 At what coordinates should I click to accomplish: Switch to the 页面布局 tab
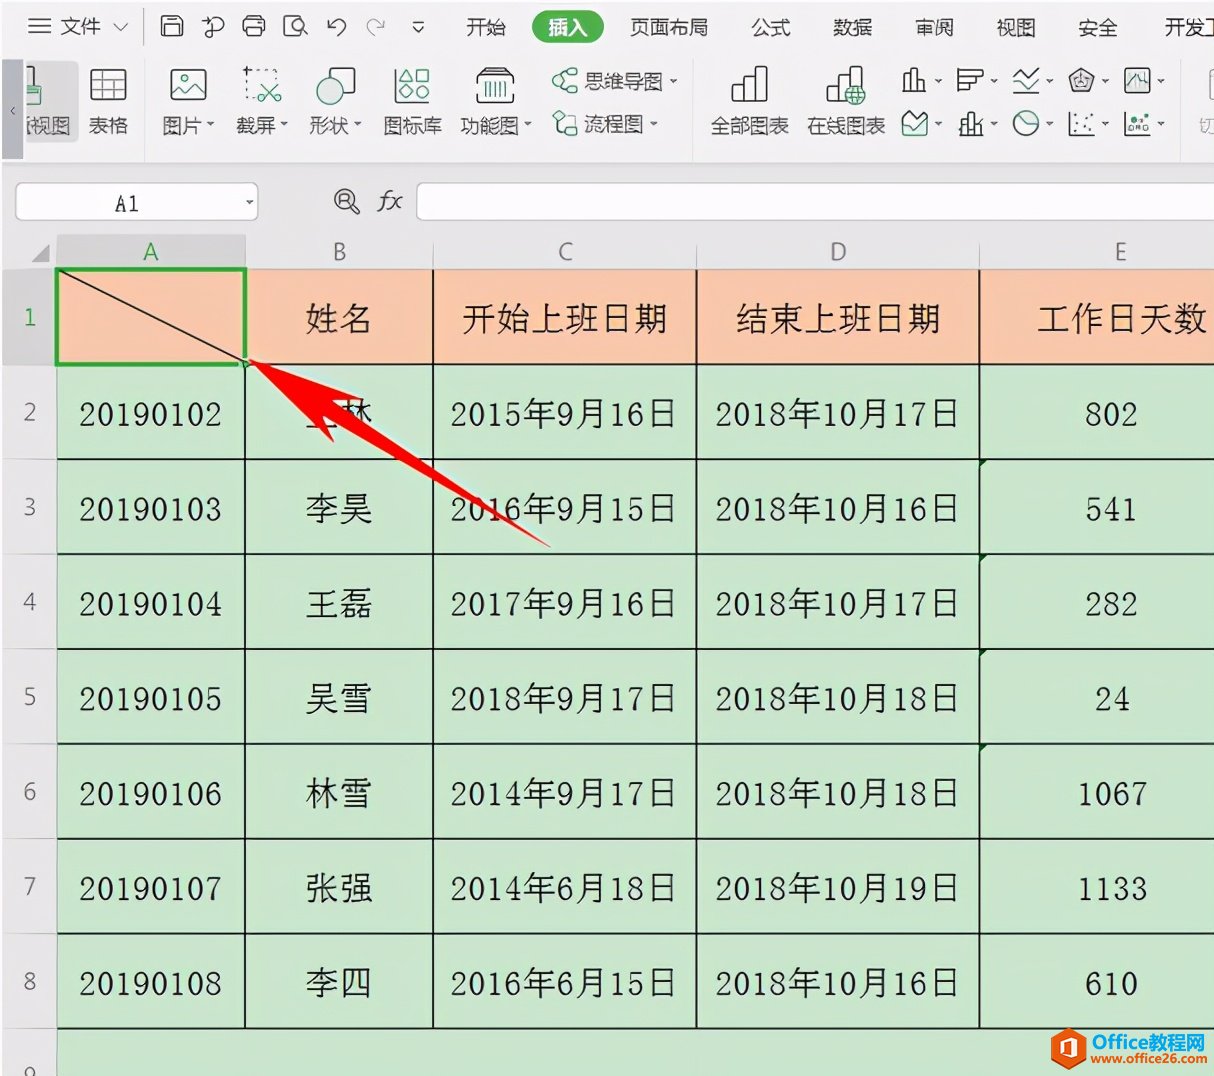point(668,27)
